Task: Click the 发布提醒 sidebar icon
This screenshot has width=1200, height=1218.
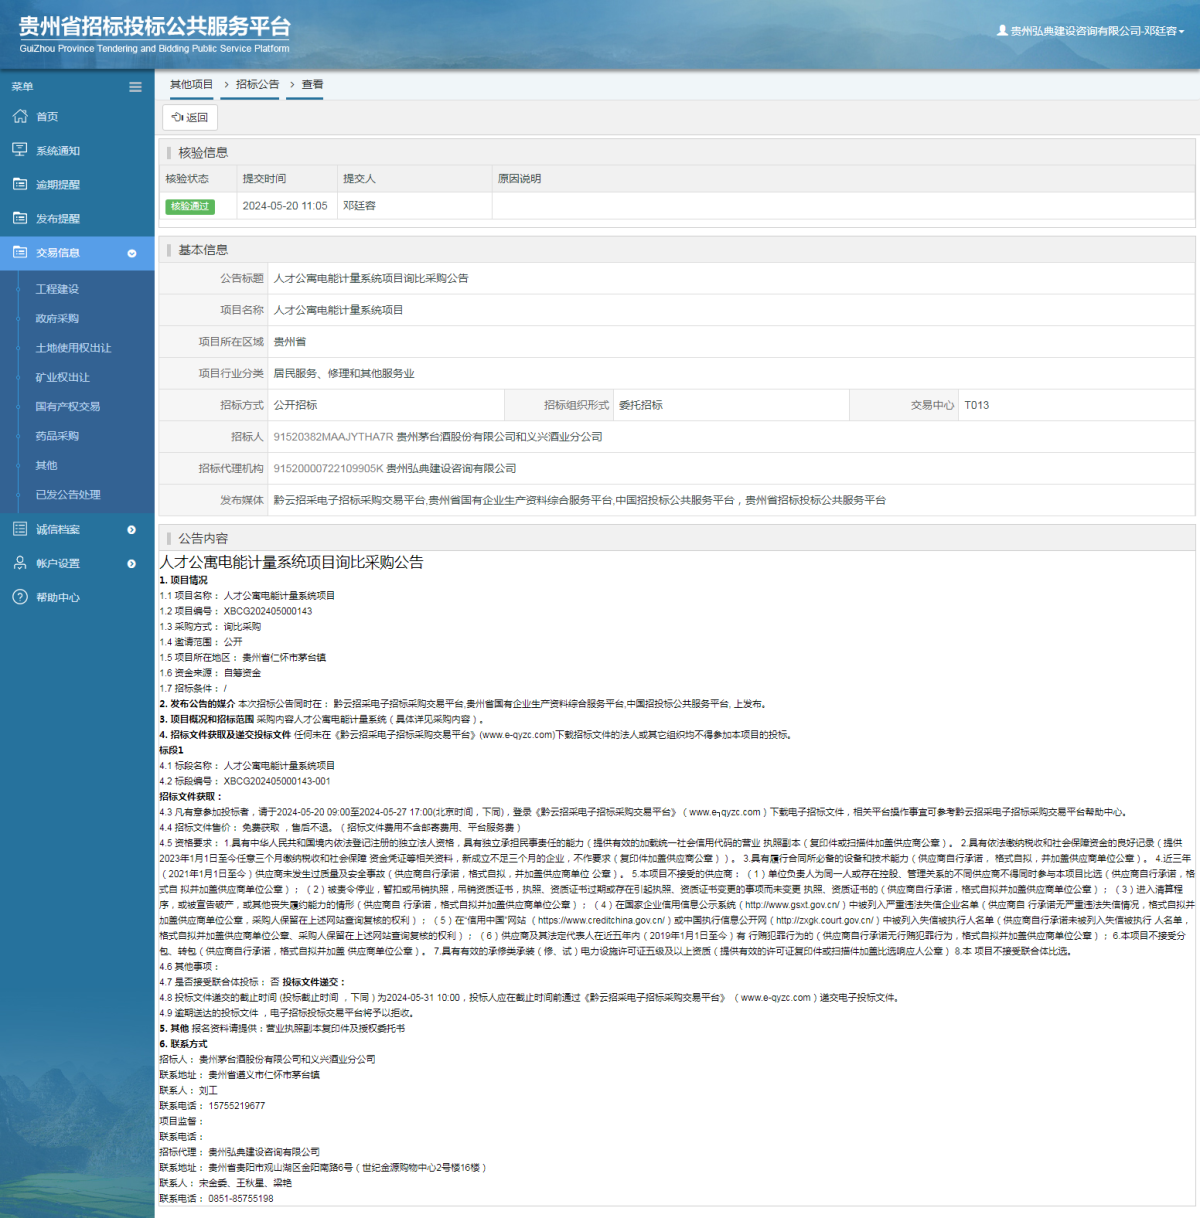Action: (x=20, y=218)
